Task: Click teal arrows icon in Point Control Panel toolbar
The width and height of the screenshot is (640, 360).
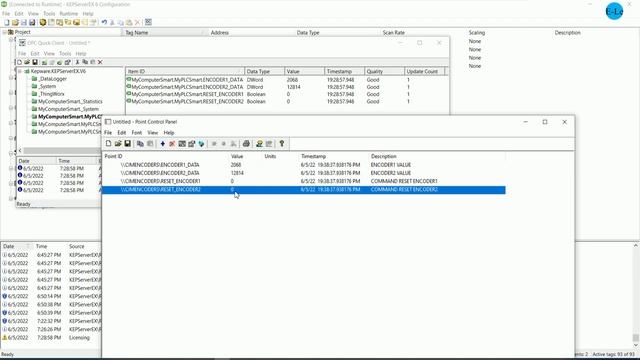Action: click(201, 144)
